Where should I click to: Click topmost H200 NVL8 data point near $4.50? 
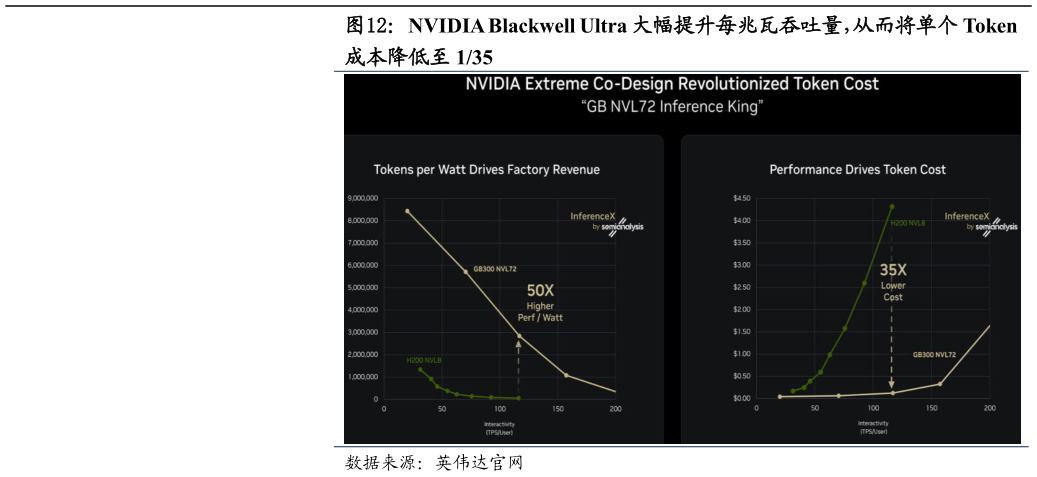coord(892,206)
